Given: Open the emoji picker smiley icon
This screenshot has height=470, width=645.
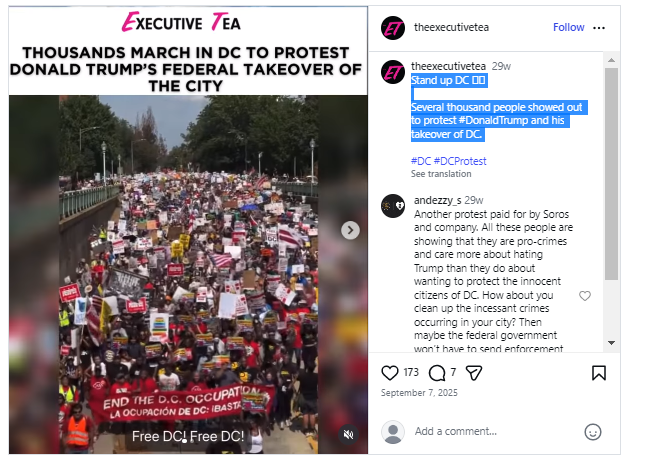Looking at the screenshot, I should (x=593, y=432).
